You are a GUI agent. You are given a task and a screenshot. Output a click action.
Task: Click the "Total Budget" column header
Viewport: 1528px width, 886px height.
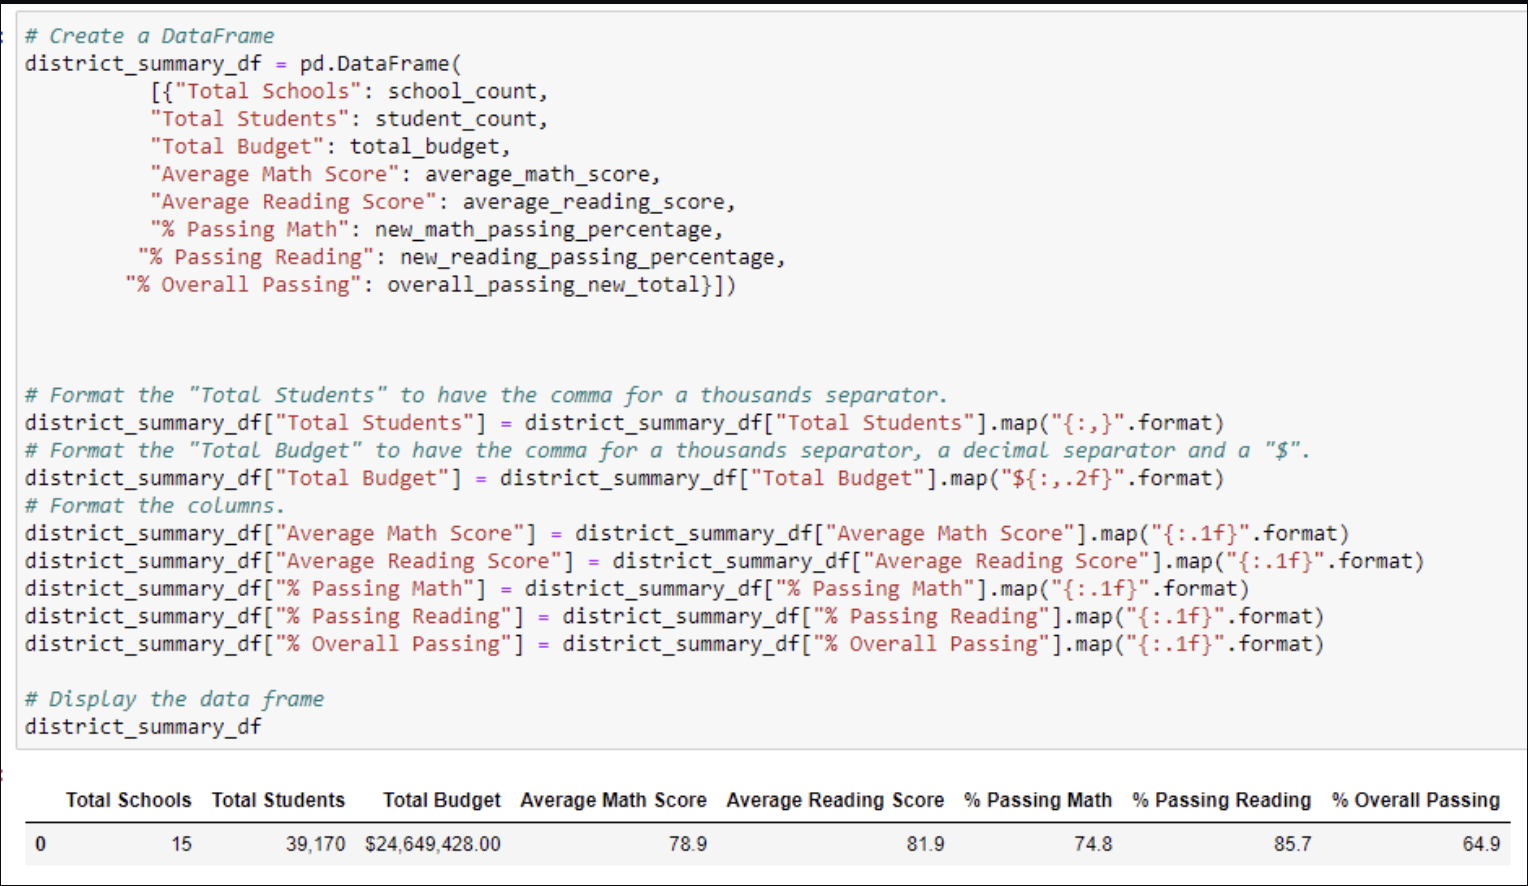pos(441,800)
